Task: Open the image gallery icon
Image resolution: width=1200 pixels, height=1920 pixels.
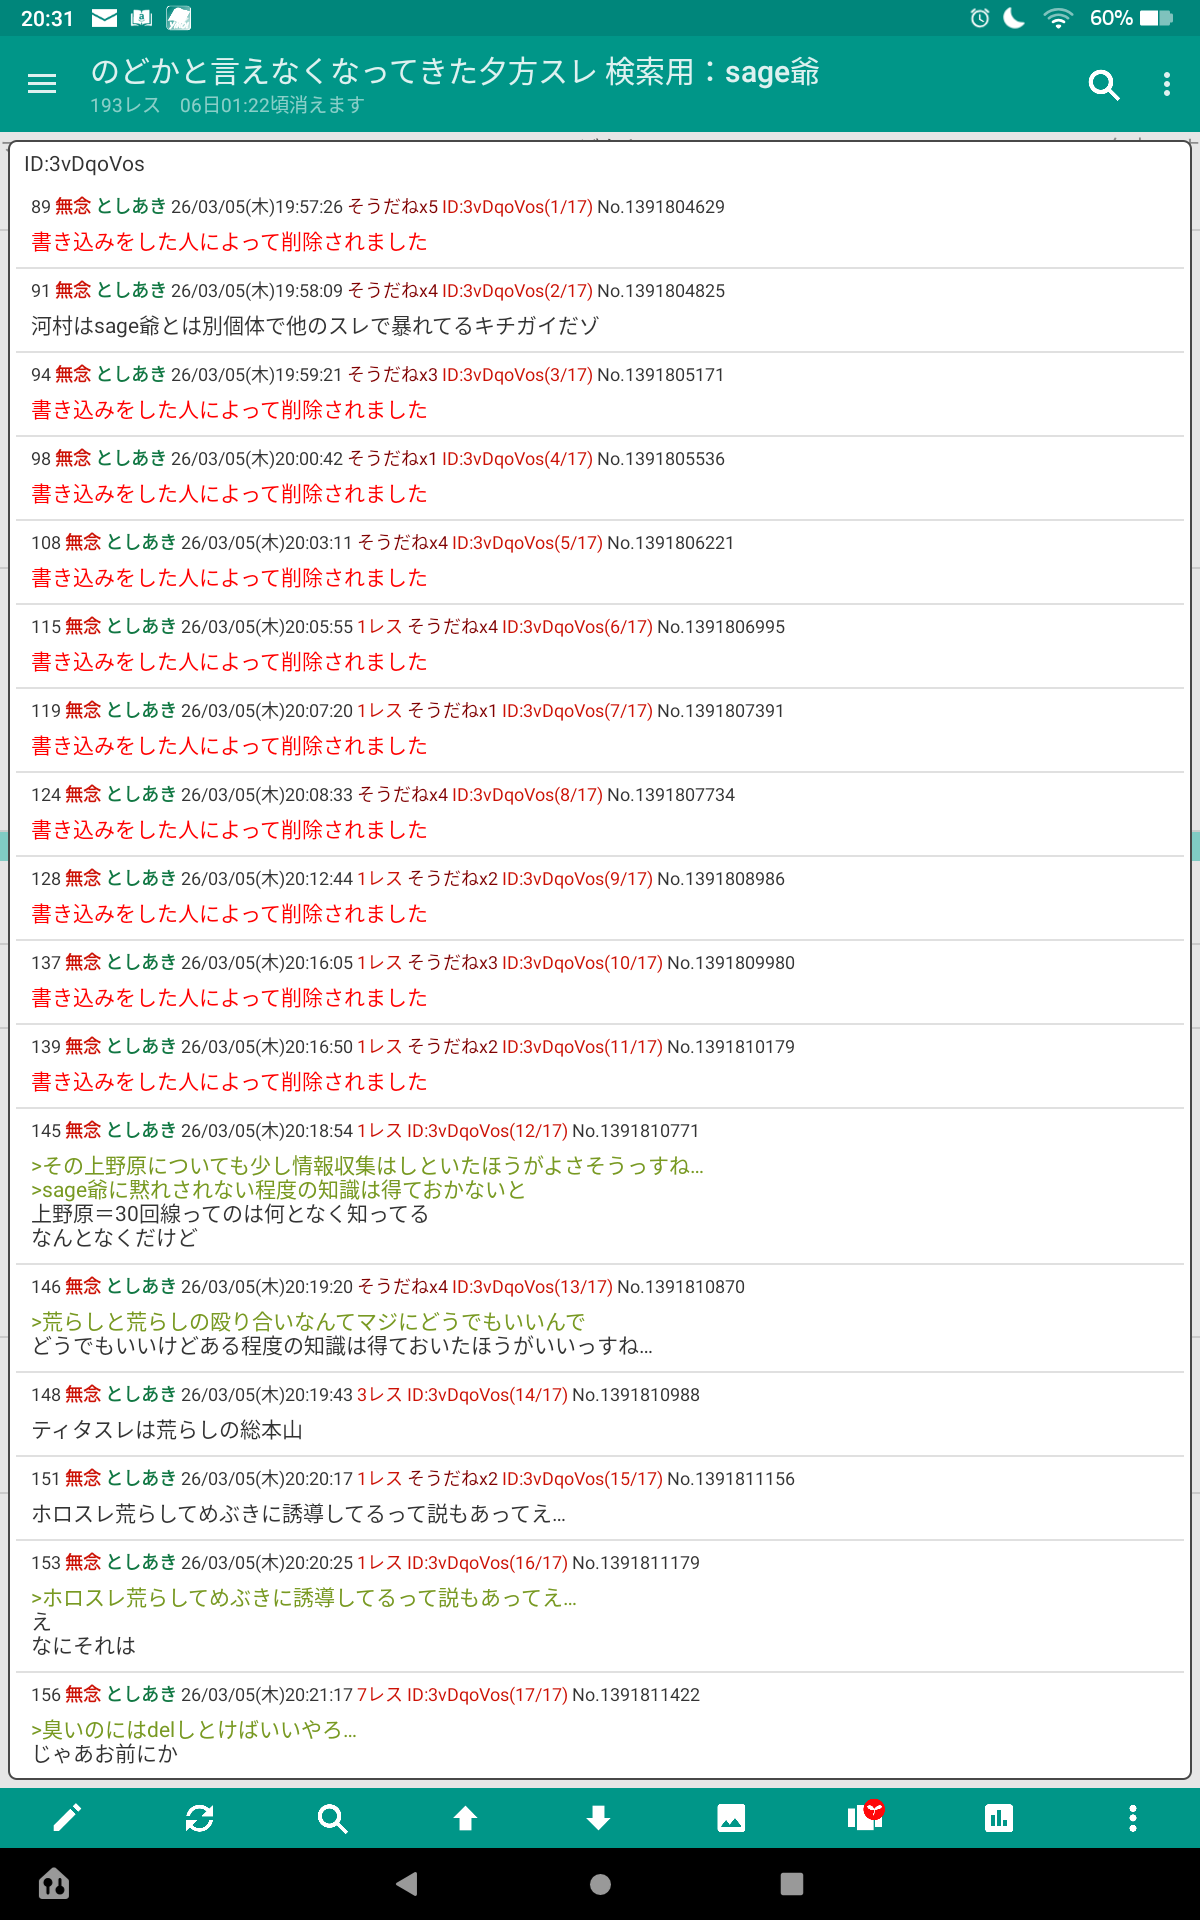Action: click(731, 1818)
